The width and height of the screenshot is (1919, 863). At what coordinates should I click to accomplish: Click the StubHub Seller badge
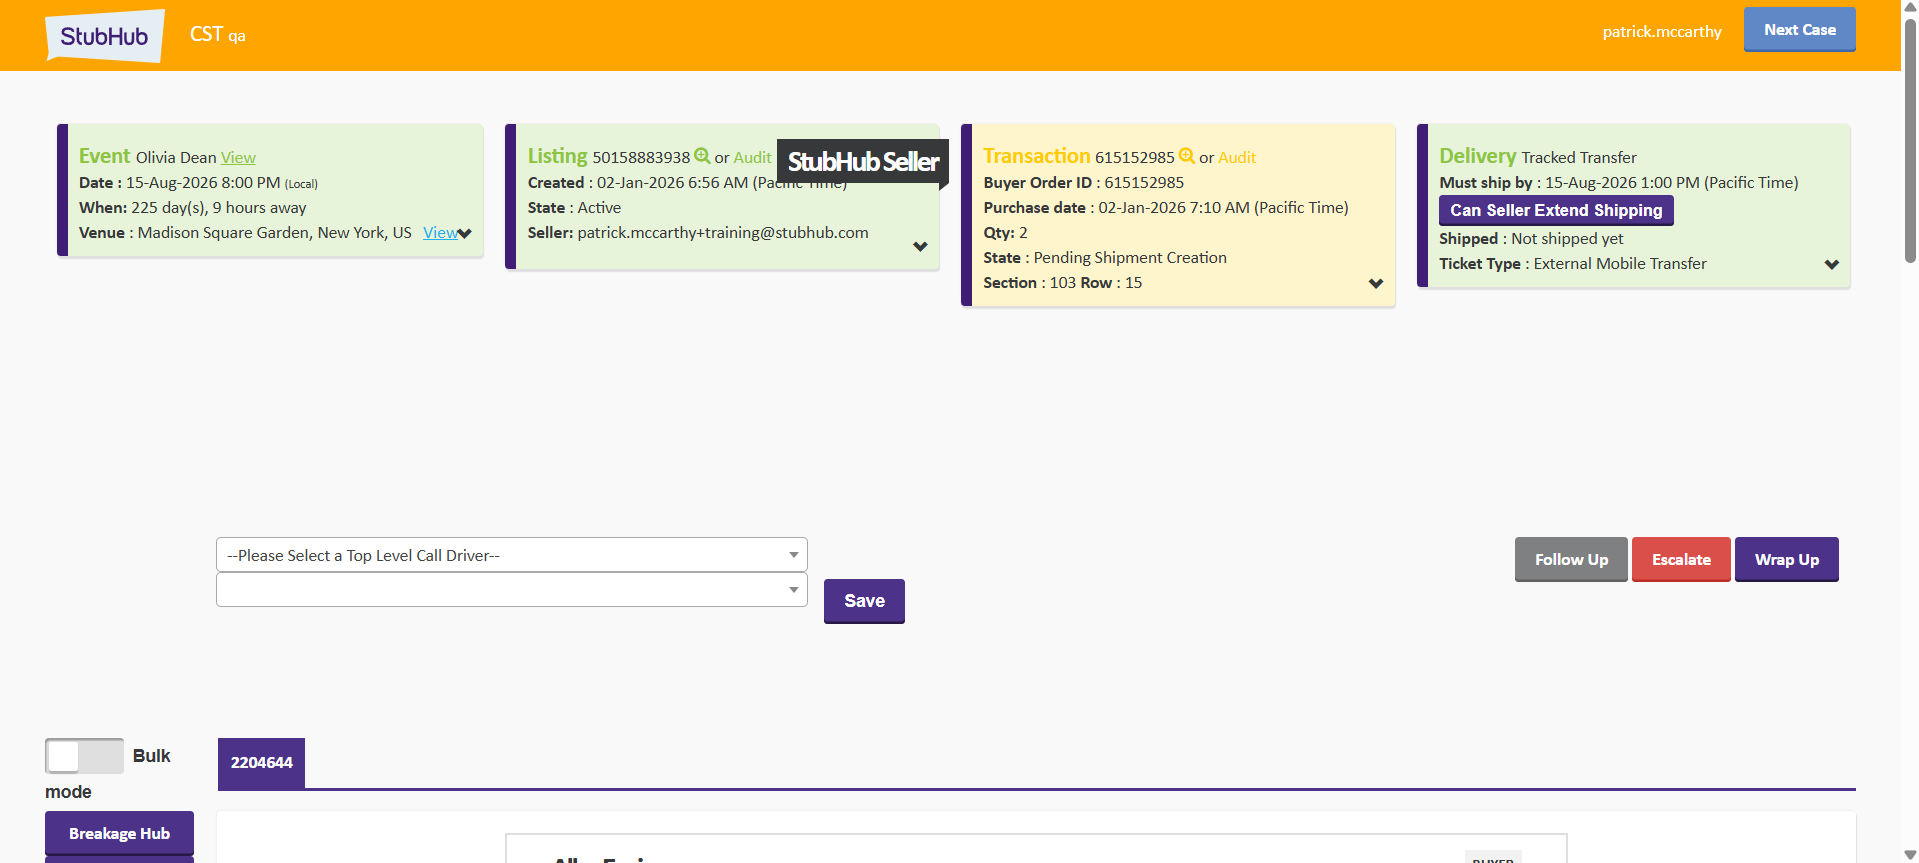(862, 162)
